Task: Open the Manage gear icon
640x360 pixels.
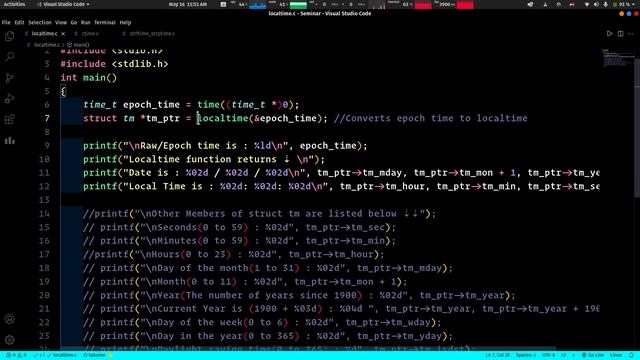Action: [x=9, y=340]
